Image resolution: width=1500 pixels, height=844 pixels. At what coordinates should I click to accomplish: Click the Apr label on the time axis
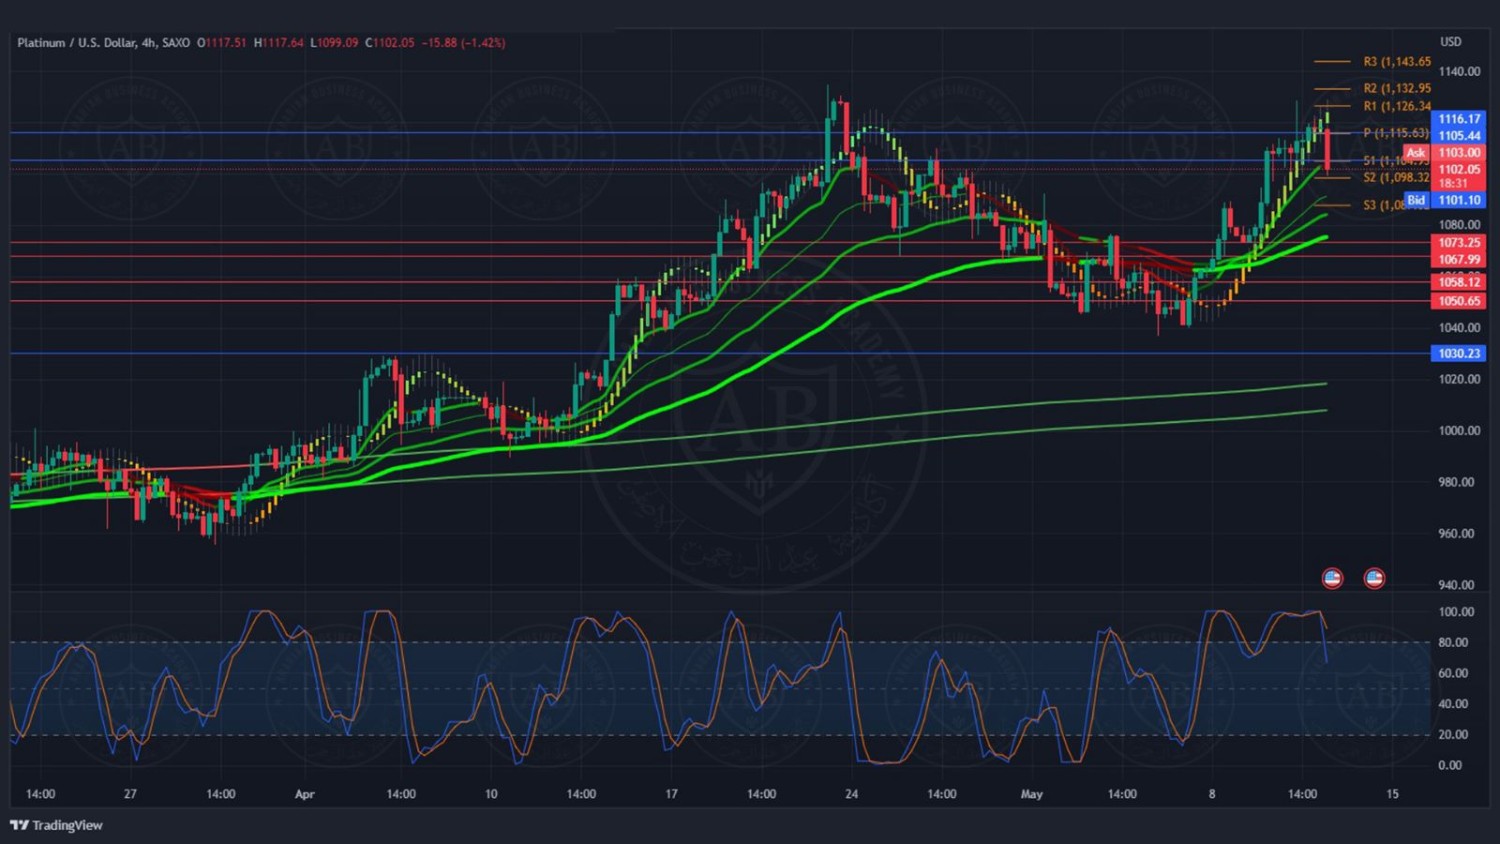[x=305, y=794]
